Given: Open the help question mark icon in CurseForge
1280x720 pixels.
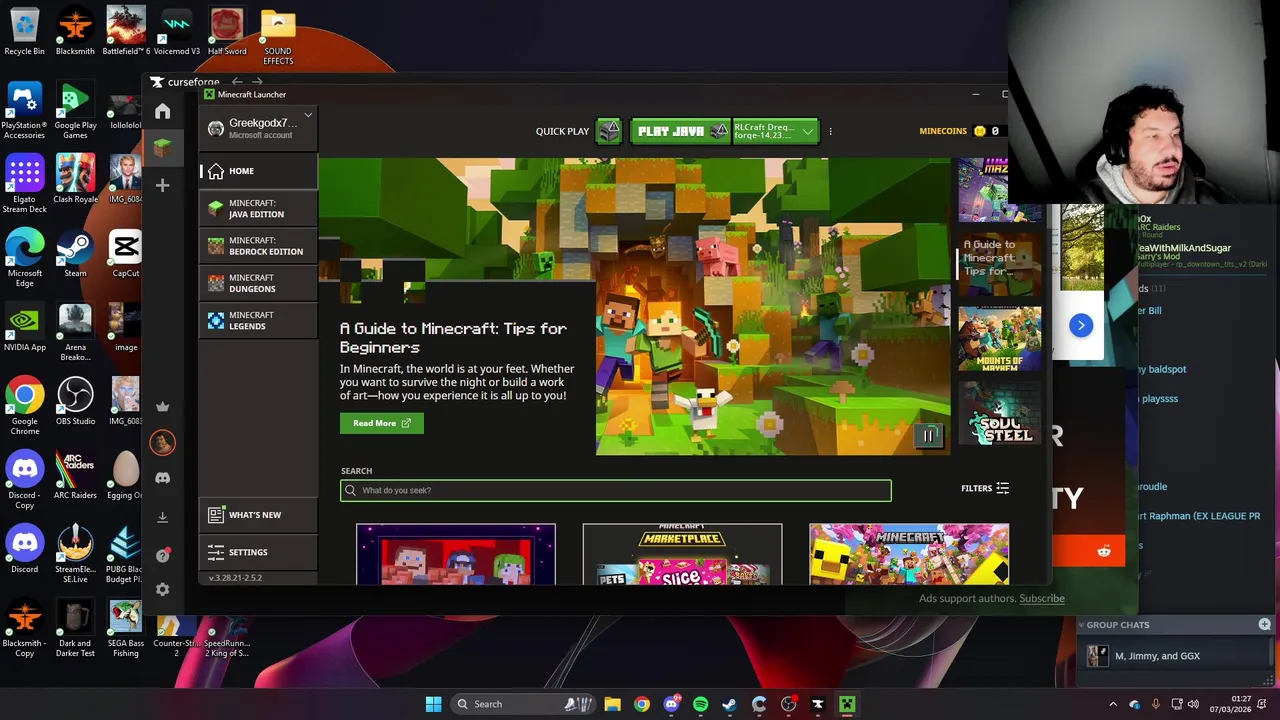Looking at the screenshot, I should 162,555.
